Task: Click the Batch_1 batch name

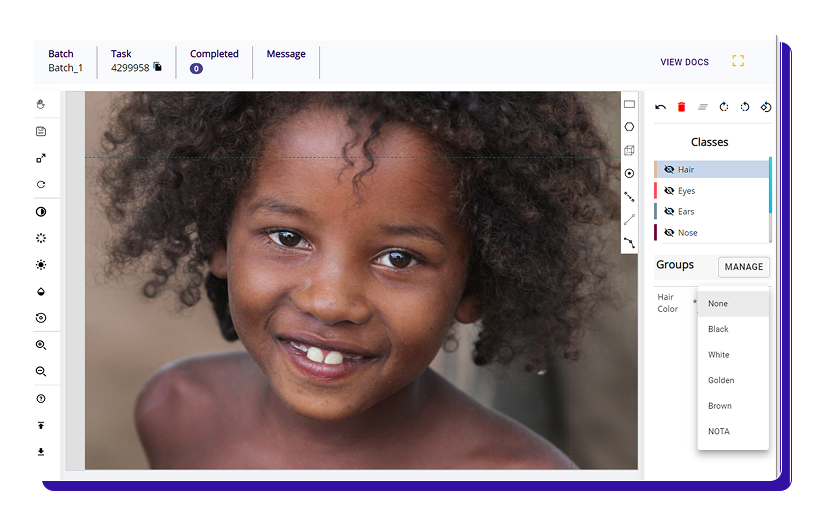Action: pos(65,68)
